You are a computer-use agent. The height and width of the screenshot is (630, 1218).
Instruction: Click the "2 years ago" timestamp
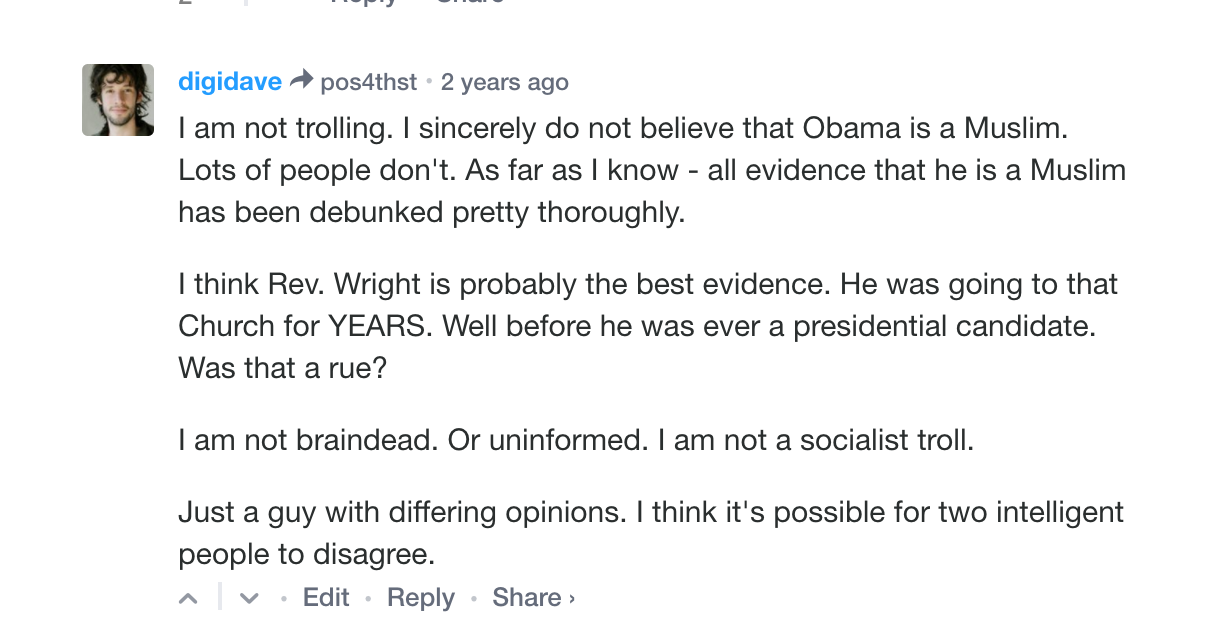tap(504, 82)
